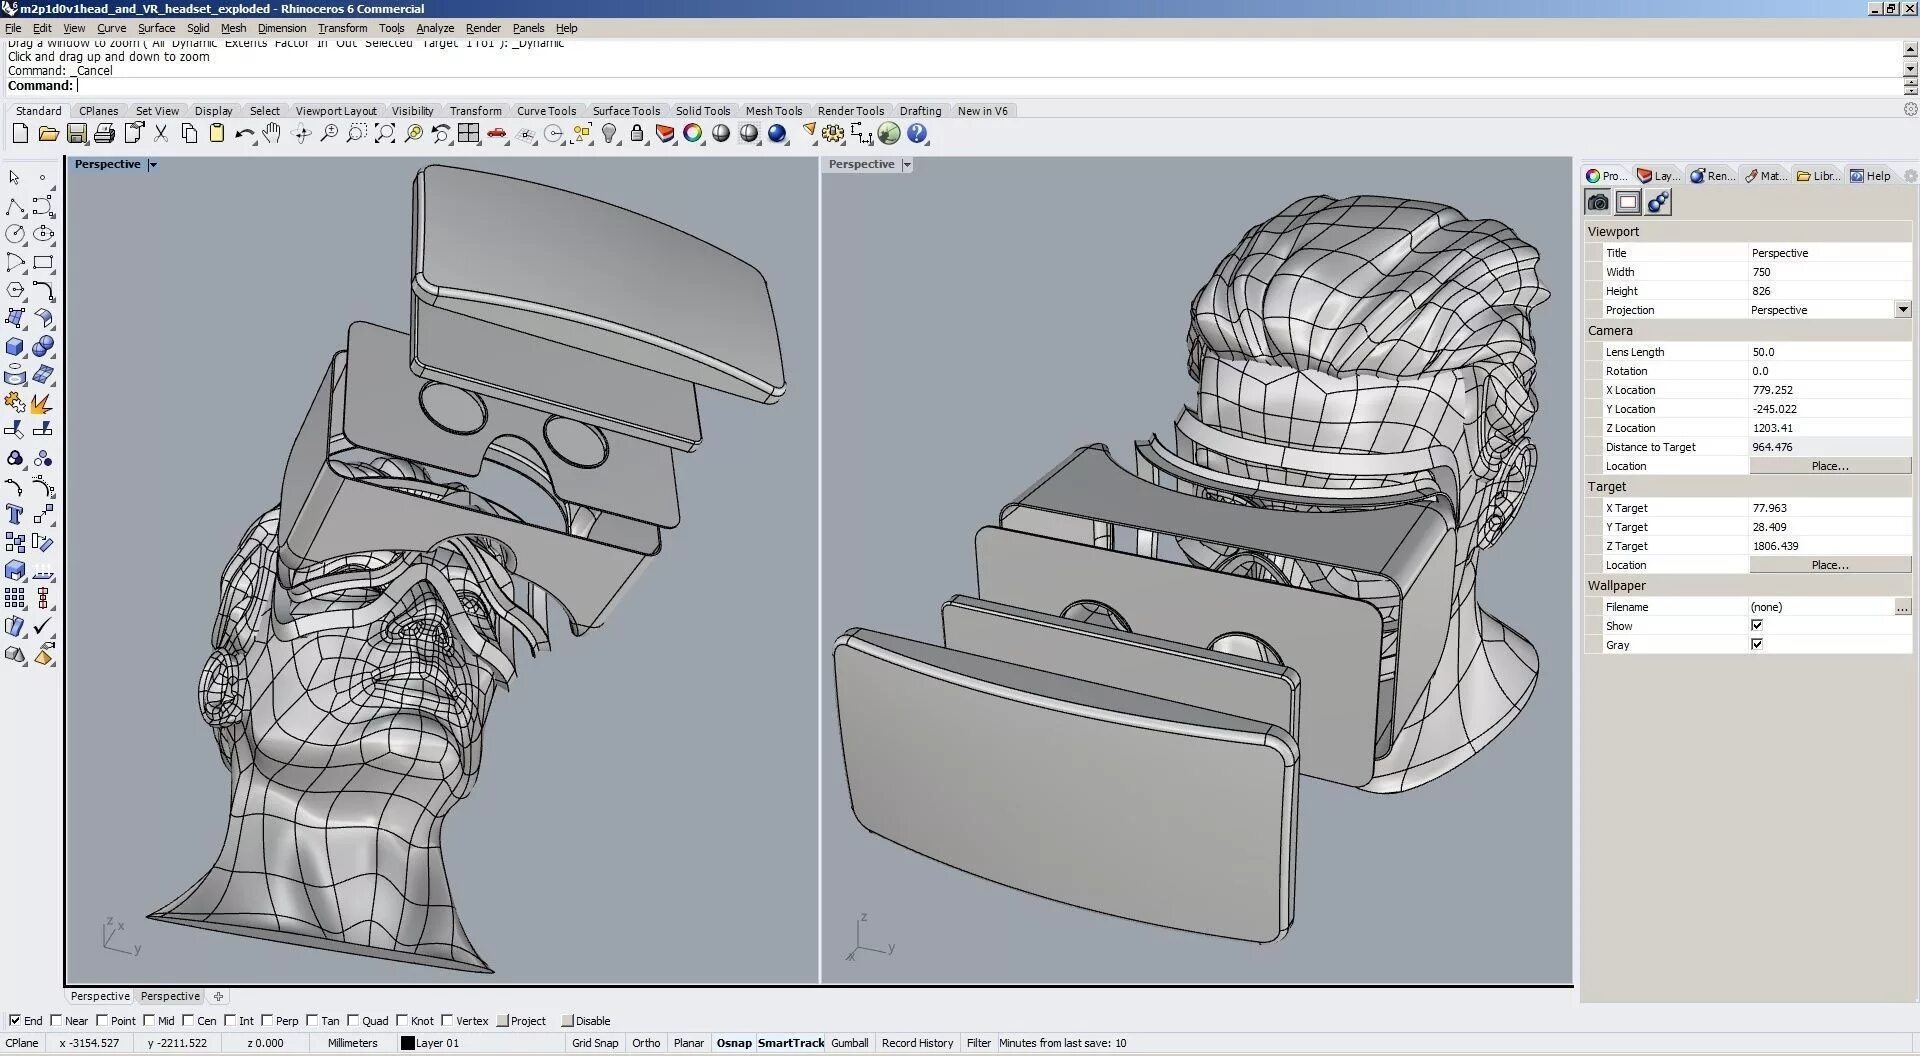Enable the Near osnap checkbox
The image size is (1920, 1056).
point(57,1020)
